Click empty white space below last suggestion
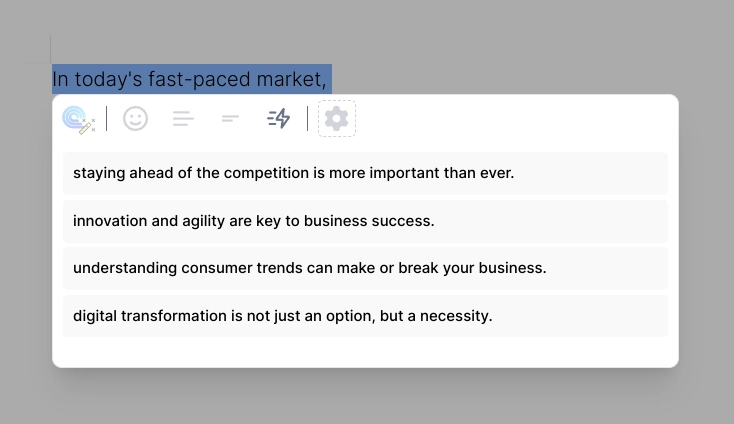Screen dimensions: 734x424 point(365,352)
